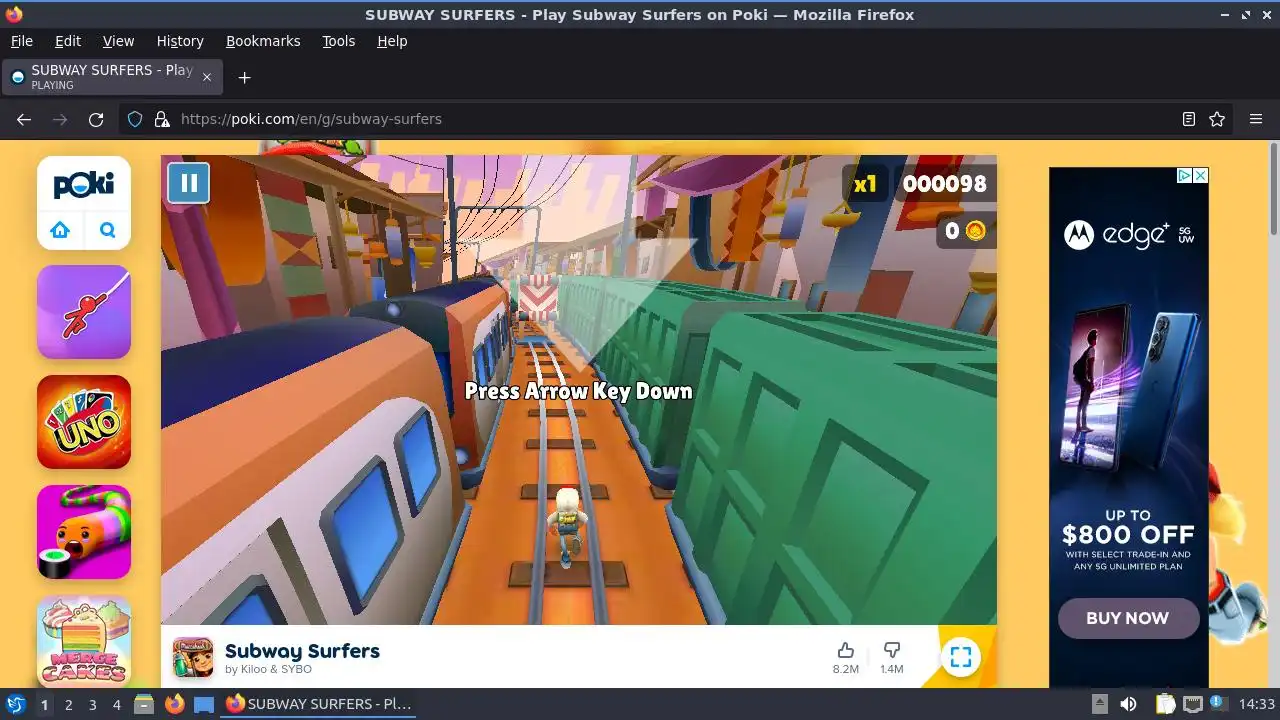The width and height of the screenshot is (1280, 720).
Task: Switch to workspace 3
Action: pyautogui.click(x=92, y=704)
